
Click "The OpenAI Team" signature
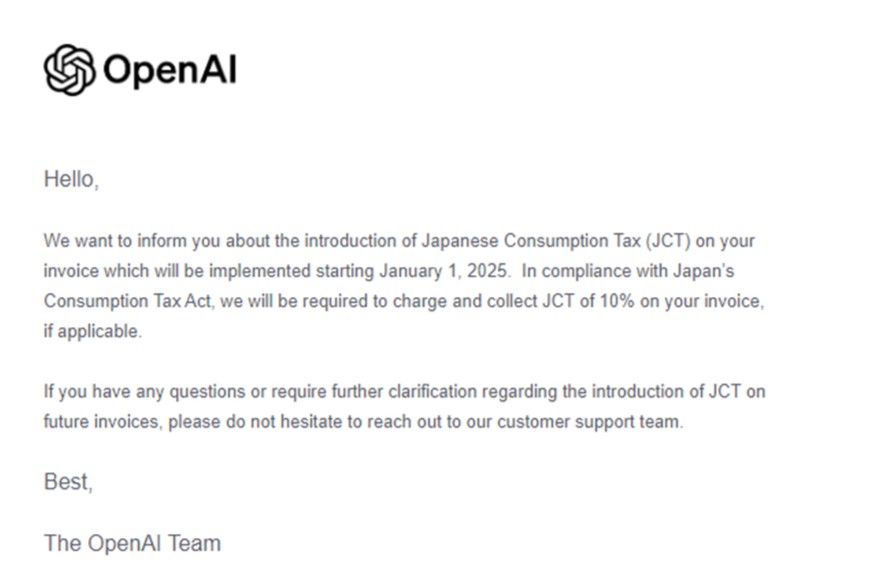[x=132, y=544]
